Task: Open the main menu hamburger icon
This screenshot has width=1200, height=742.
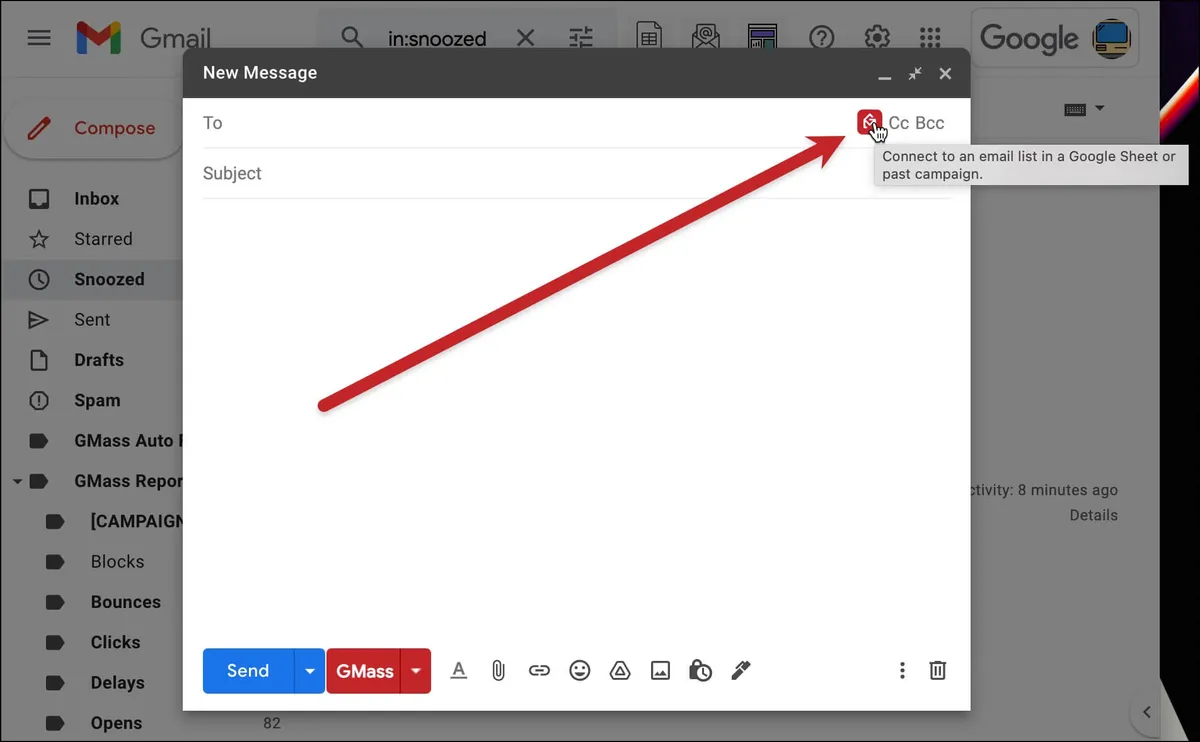Action: 39,38
